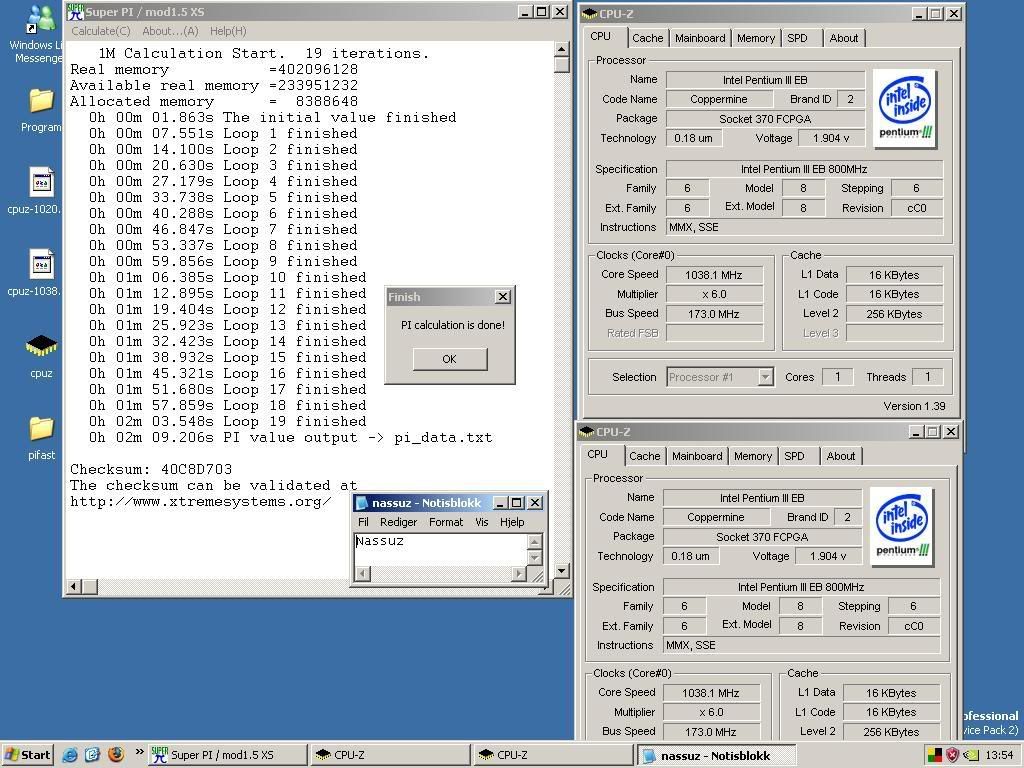
Task: Launch Internet Explorer from quick launch
Action: tap(70, 755)
